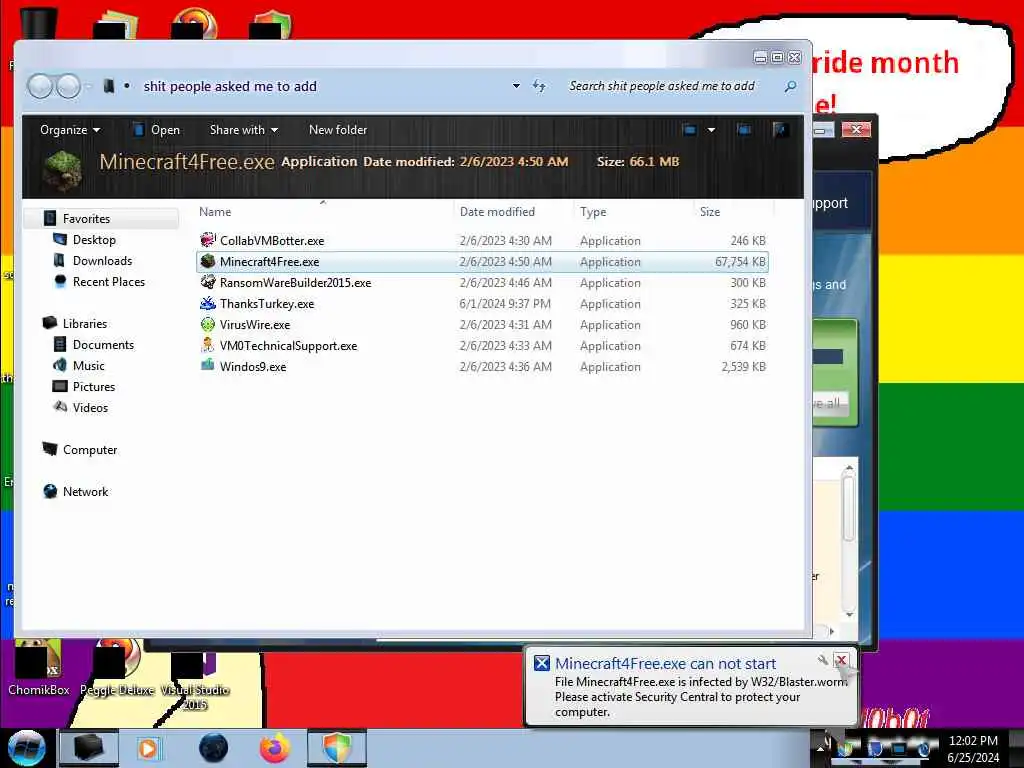Click the wrench icon in notification balloon
1024x768 pixels.
[823, 660]
